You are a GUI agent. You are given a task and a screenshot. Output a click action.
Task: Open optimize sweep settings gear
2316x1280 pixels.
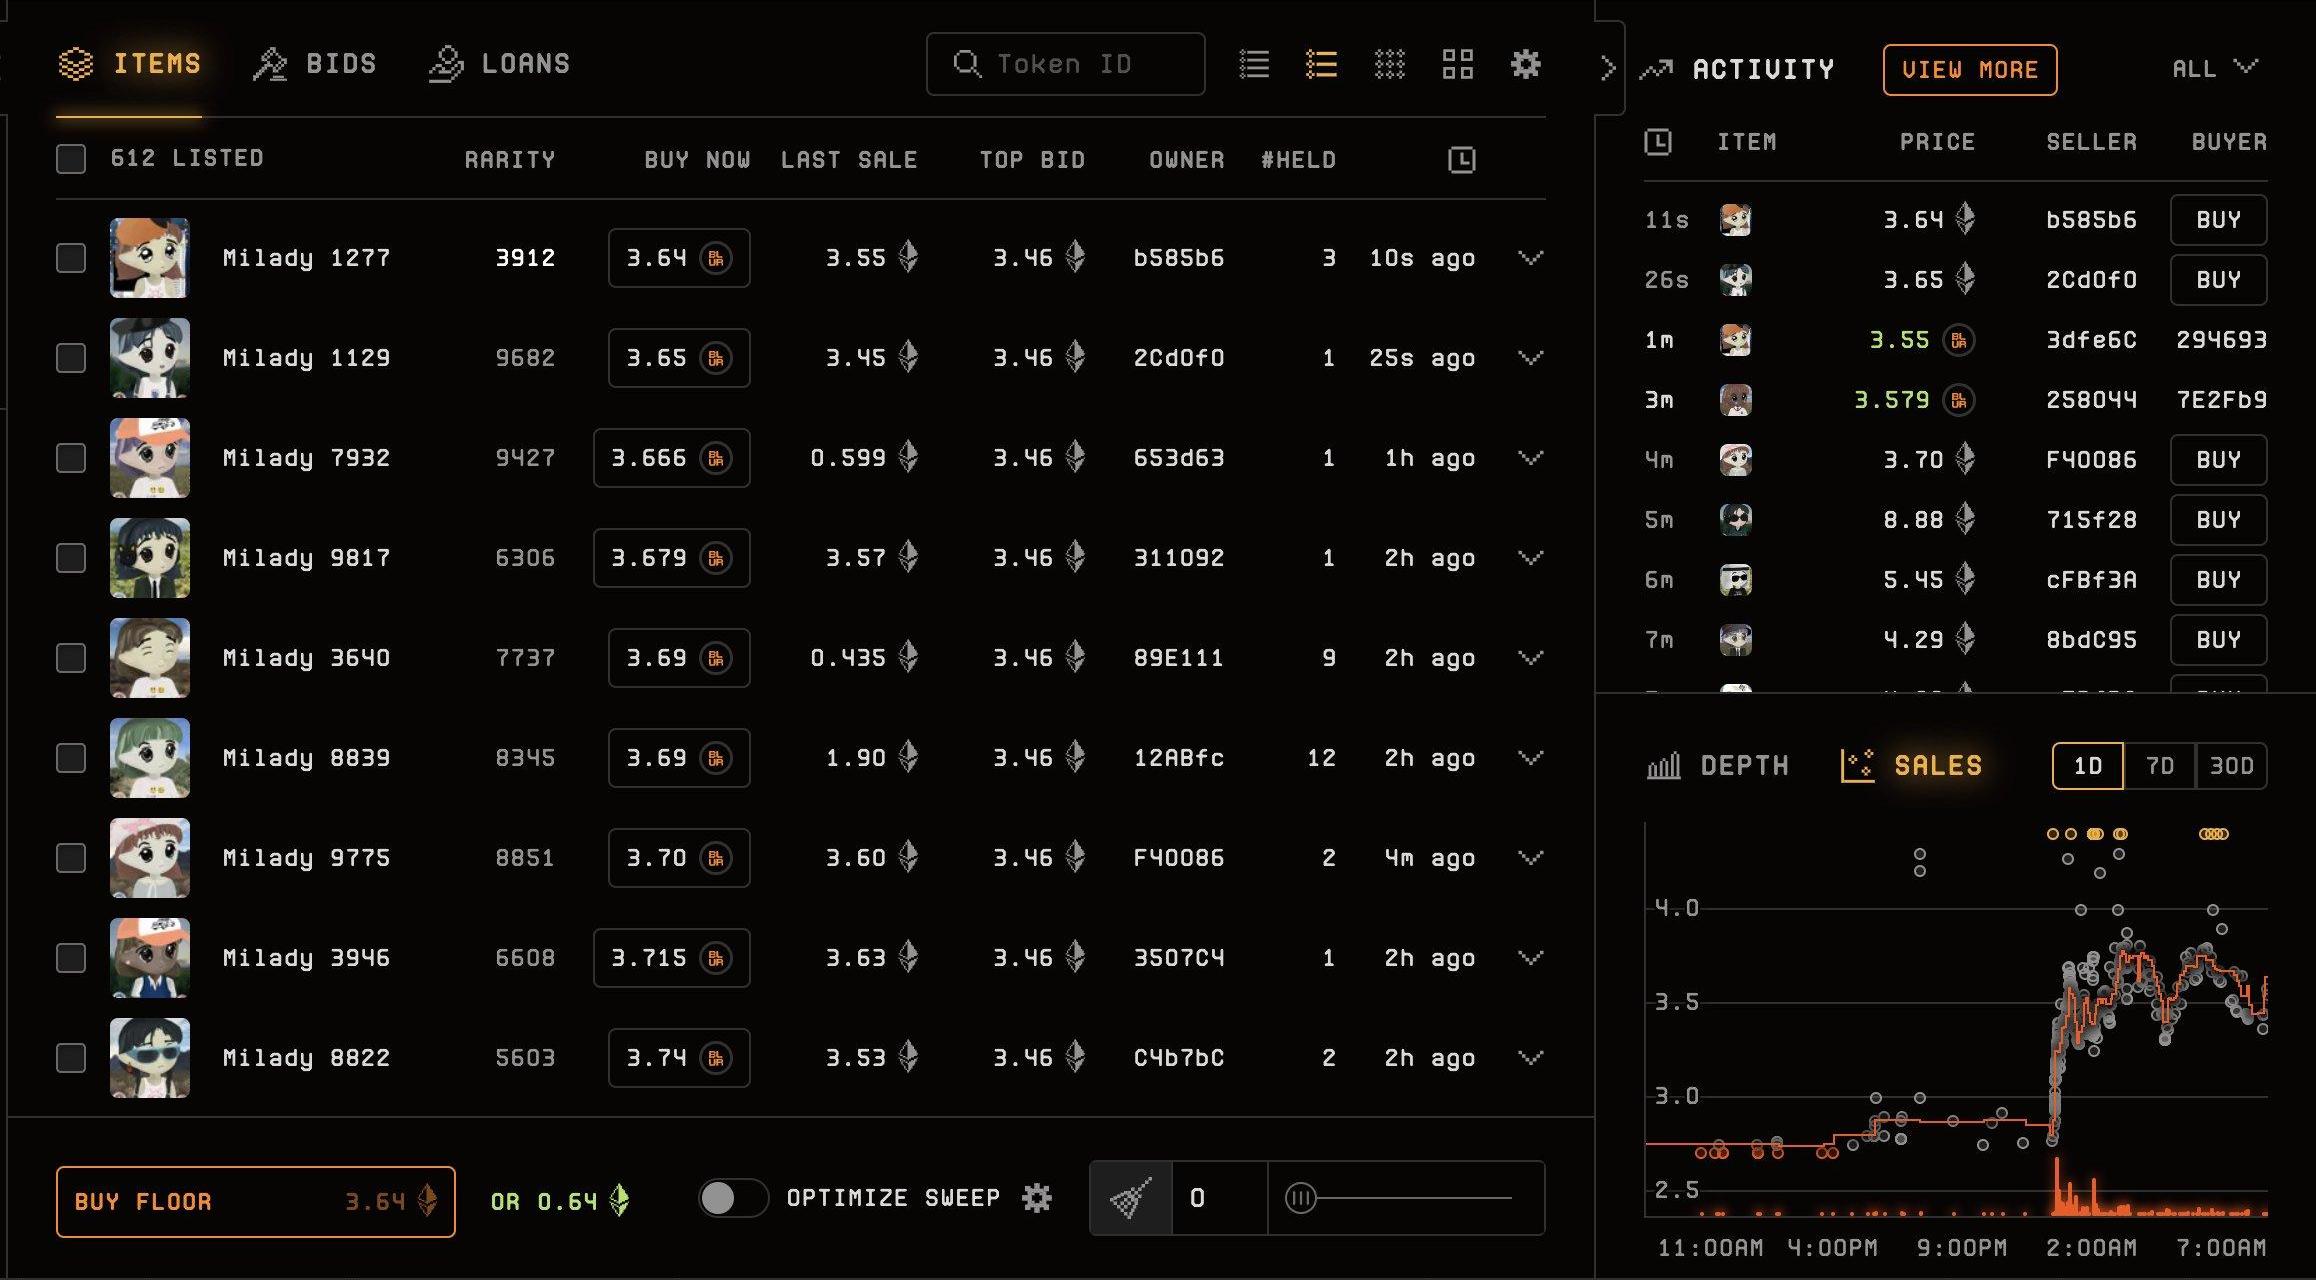tap(1037, 1198)
